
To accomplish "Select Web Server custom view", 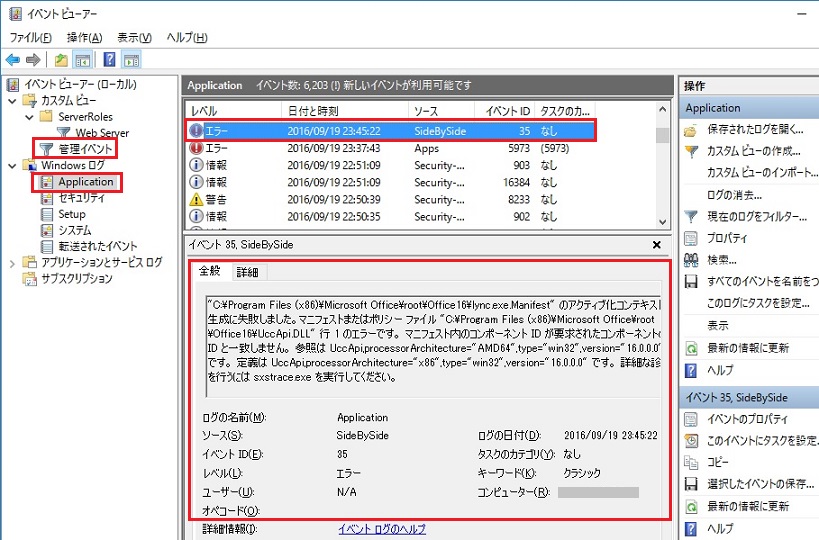I will 102,133.
